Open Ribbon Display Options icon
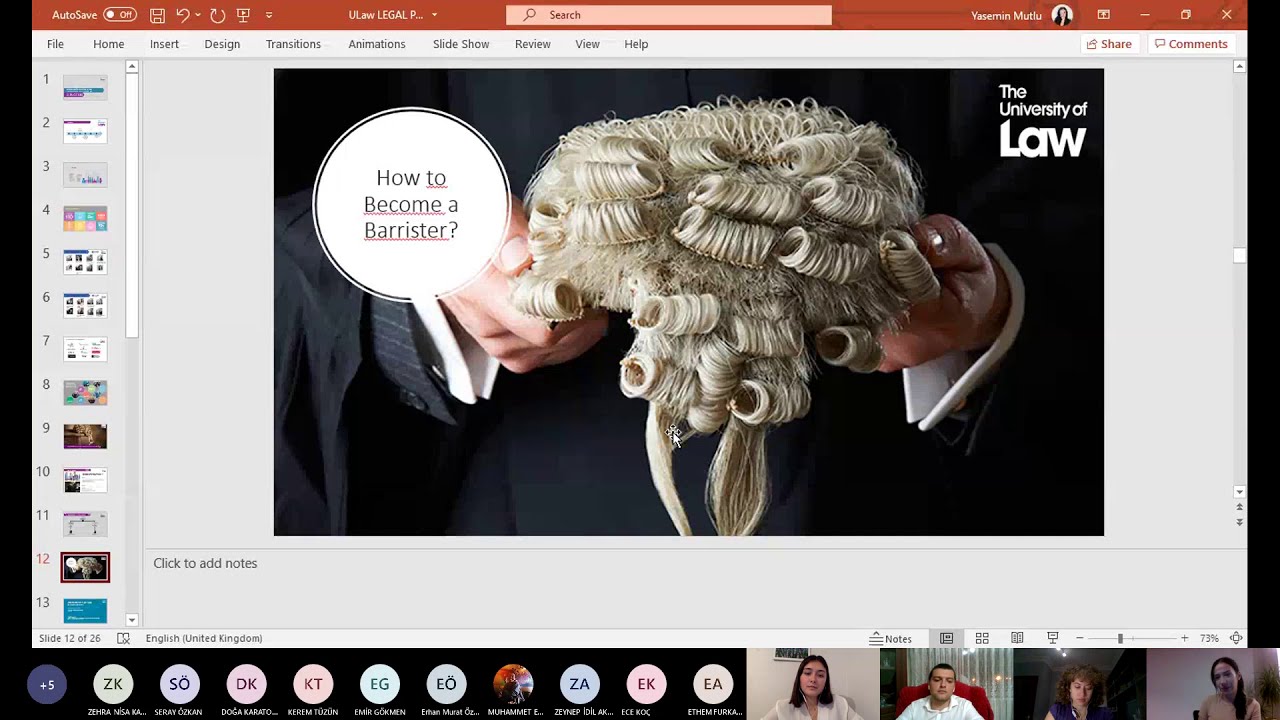1280x720 pixels. pos(1103,15)
